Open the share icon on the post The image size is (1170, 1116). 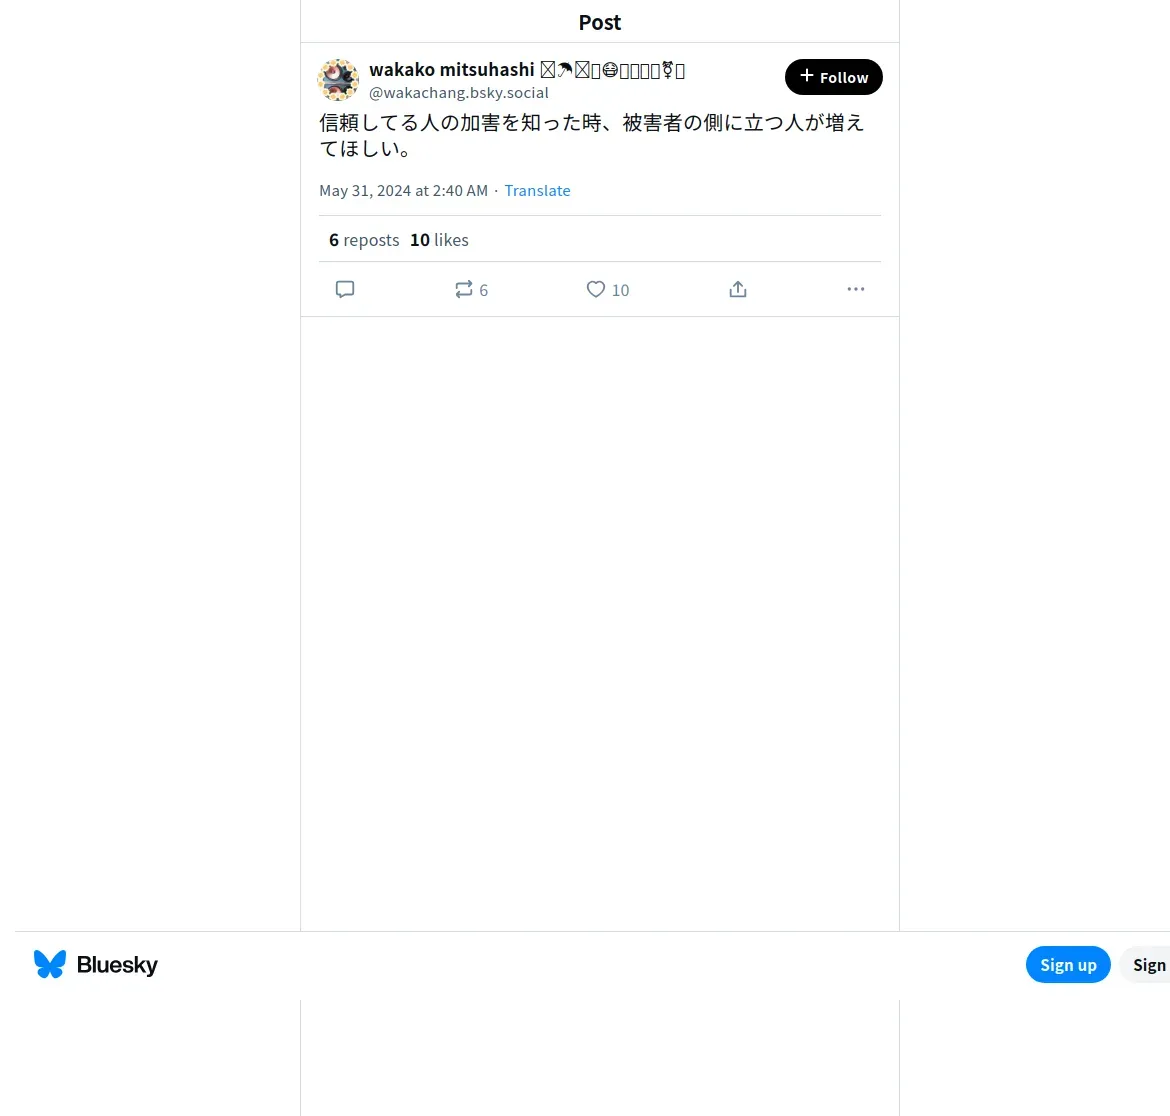coord(738,289)
